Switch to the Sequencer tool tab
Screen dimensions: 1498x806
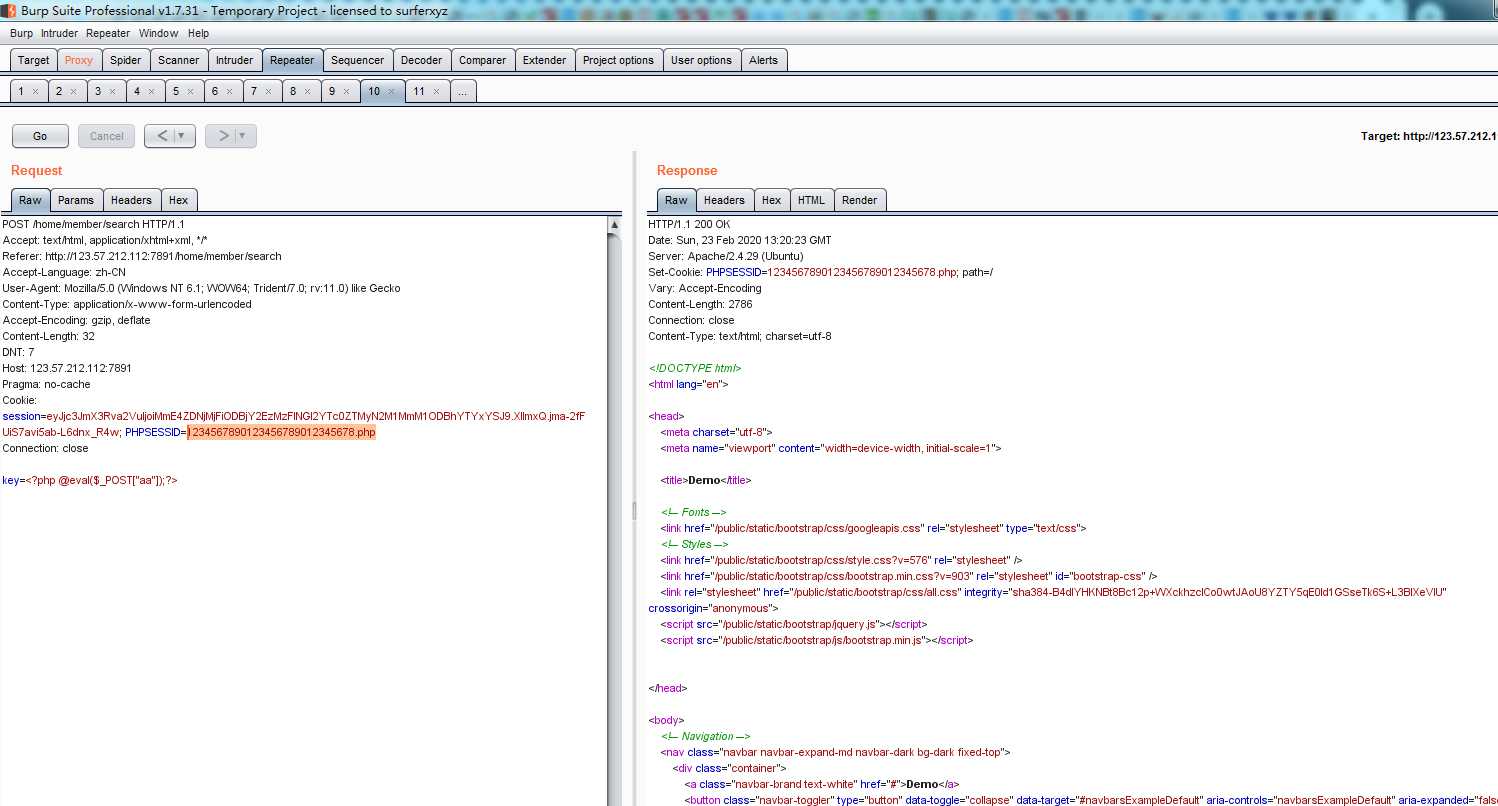pos(357,60)
